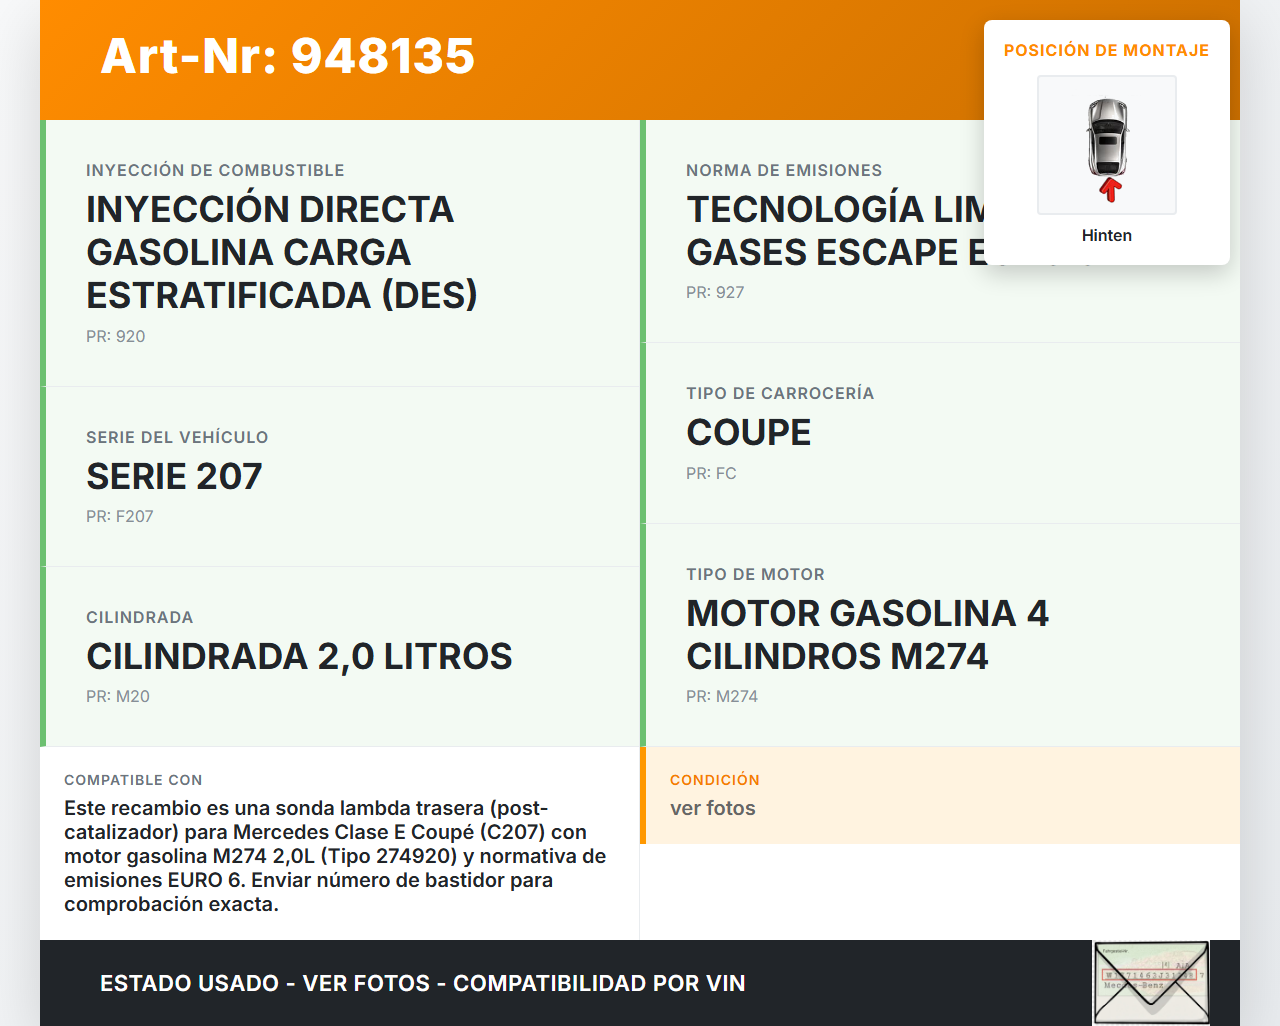Select the 'SERIE 207' value
Screen dimensions: 1280x1026
pos(174,476)
